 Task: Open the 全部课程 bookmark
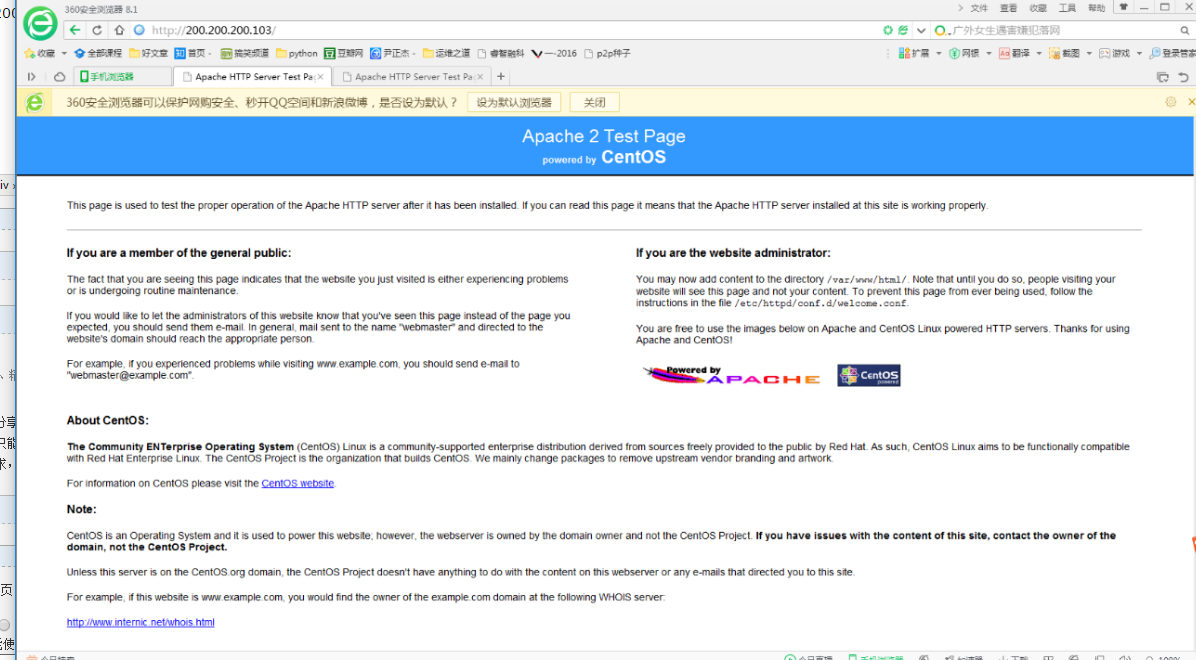click(98, 53)
